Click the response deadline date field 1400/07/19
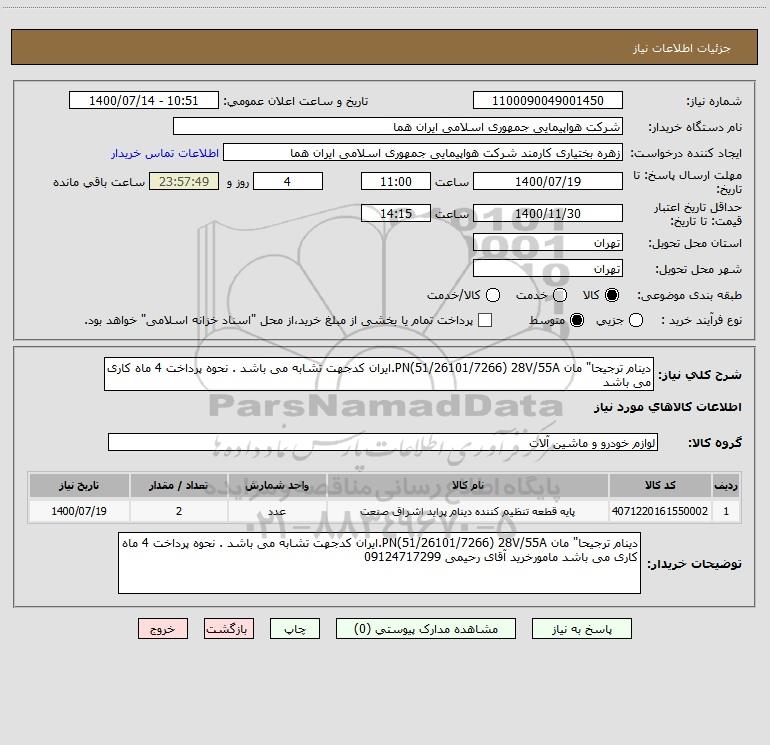 click(547, 181)
